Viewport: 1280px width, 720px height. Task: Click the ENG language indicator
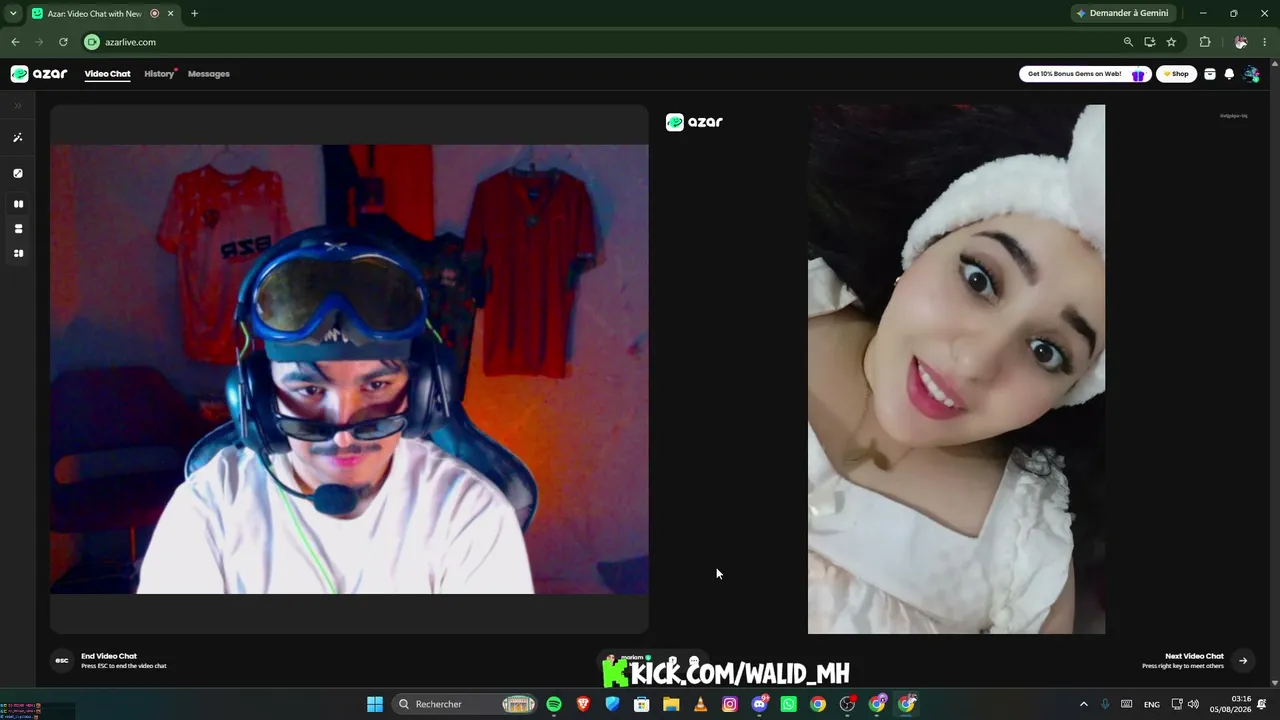pyautogui.click(x=1152, y=704)
